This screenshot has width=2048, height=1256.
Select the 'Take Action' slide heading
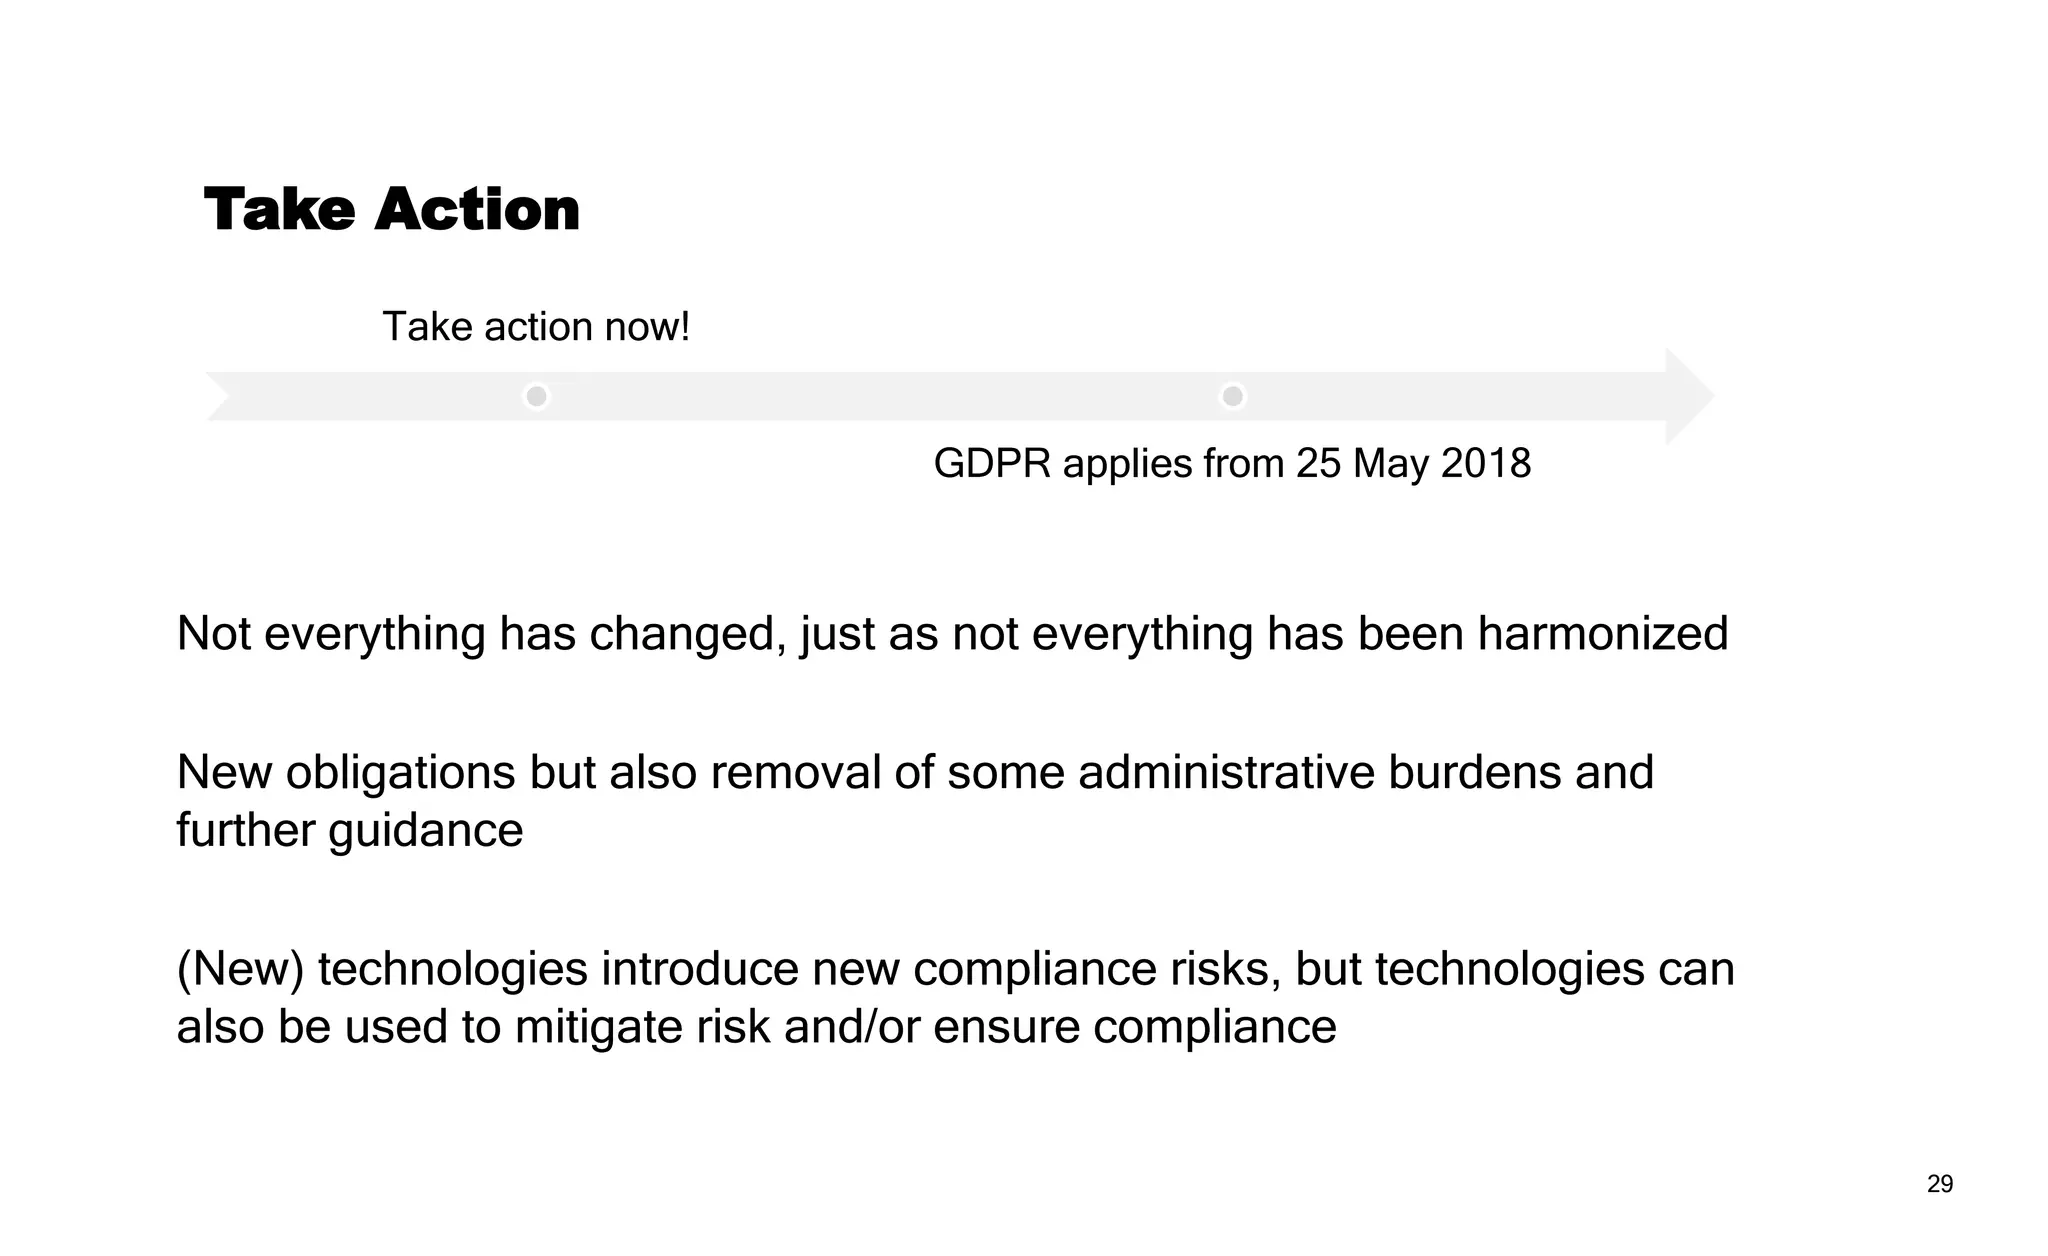391,210
